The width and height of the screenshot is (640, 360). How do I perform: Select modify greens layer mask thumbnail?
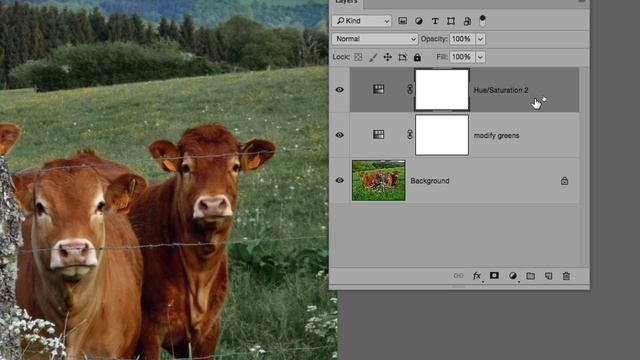click(x=442, y=135)
